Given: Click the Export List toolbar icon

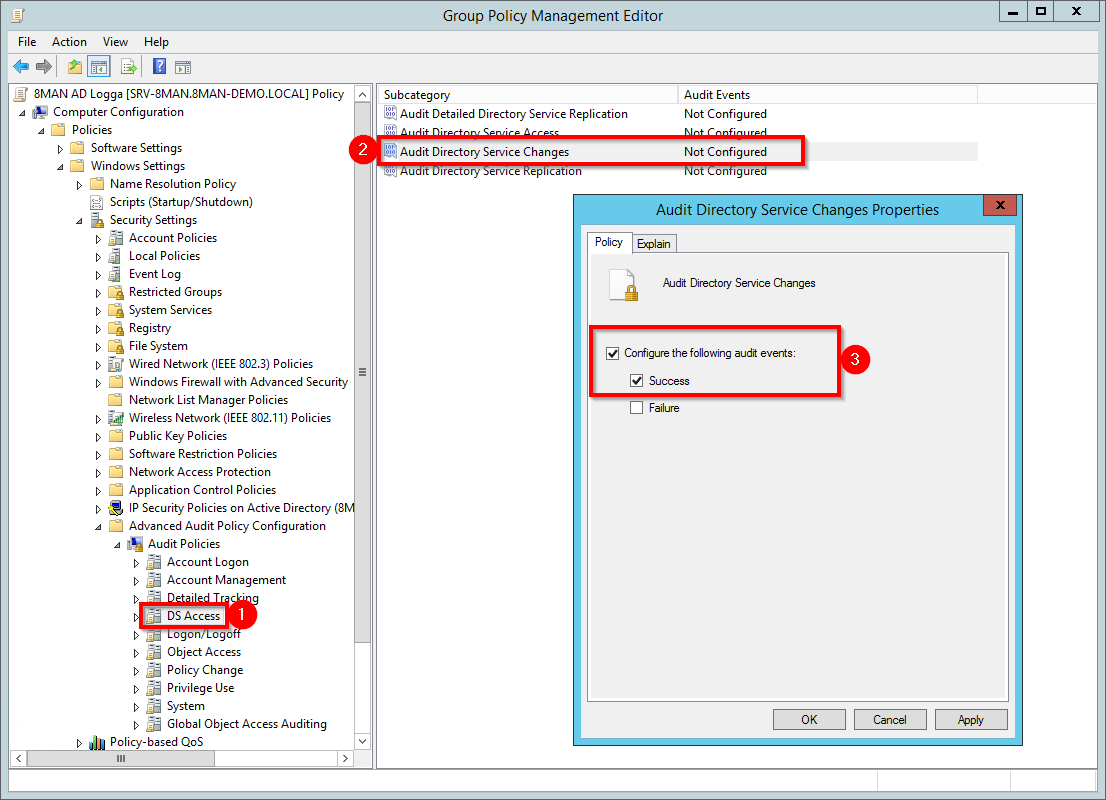Looking at the screenshot, I should [128, 67].
